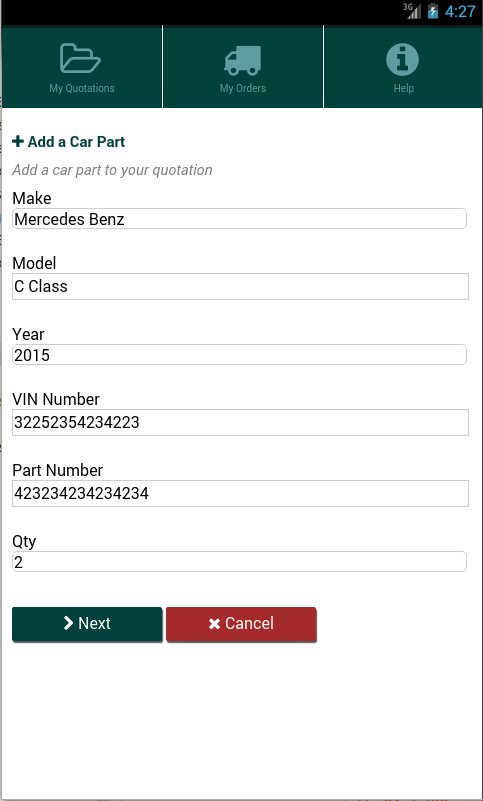Screen dimensions: 483x801
Task: Open the Make dropdown showing Mercedes Benz
Action: click(239, 219)
